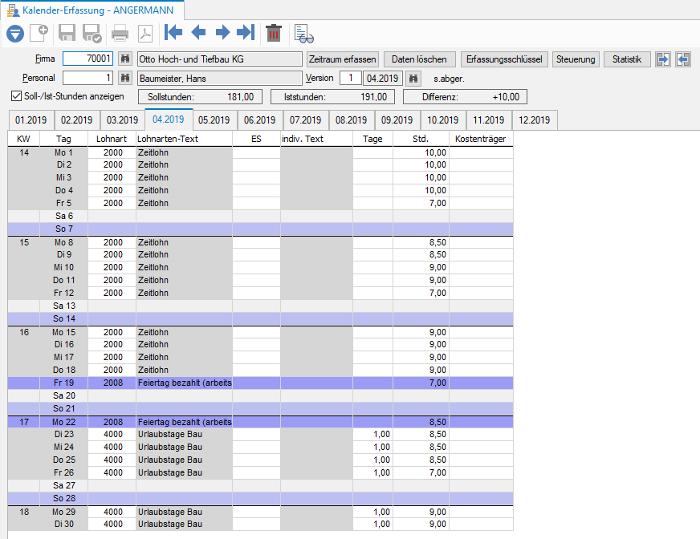Click the Zeitraum erfassen button
Viewport: 700px width, 539px height.
[x=342, y=59]
